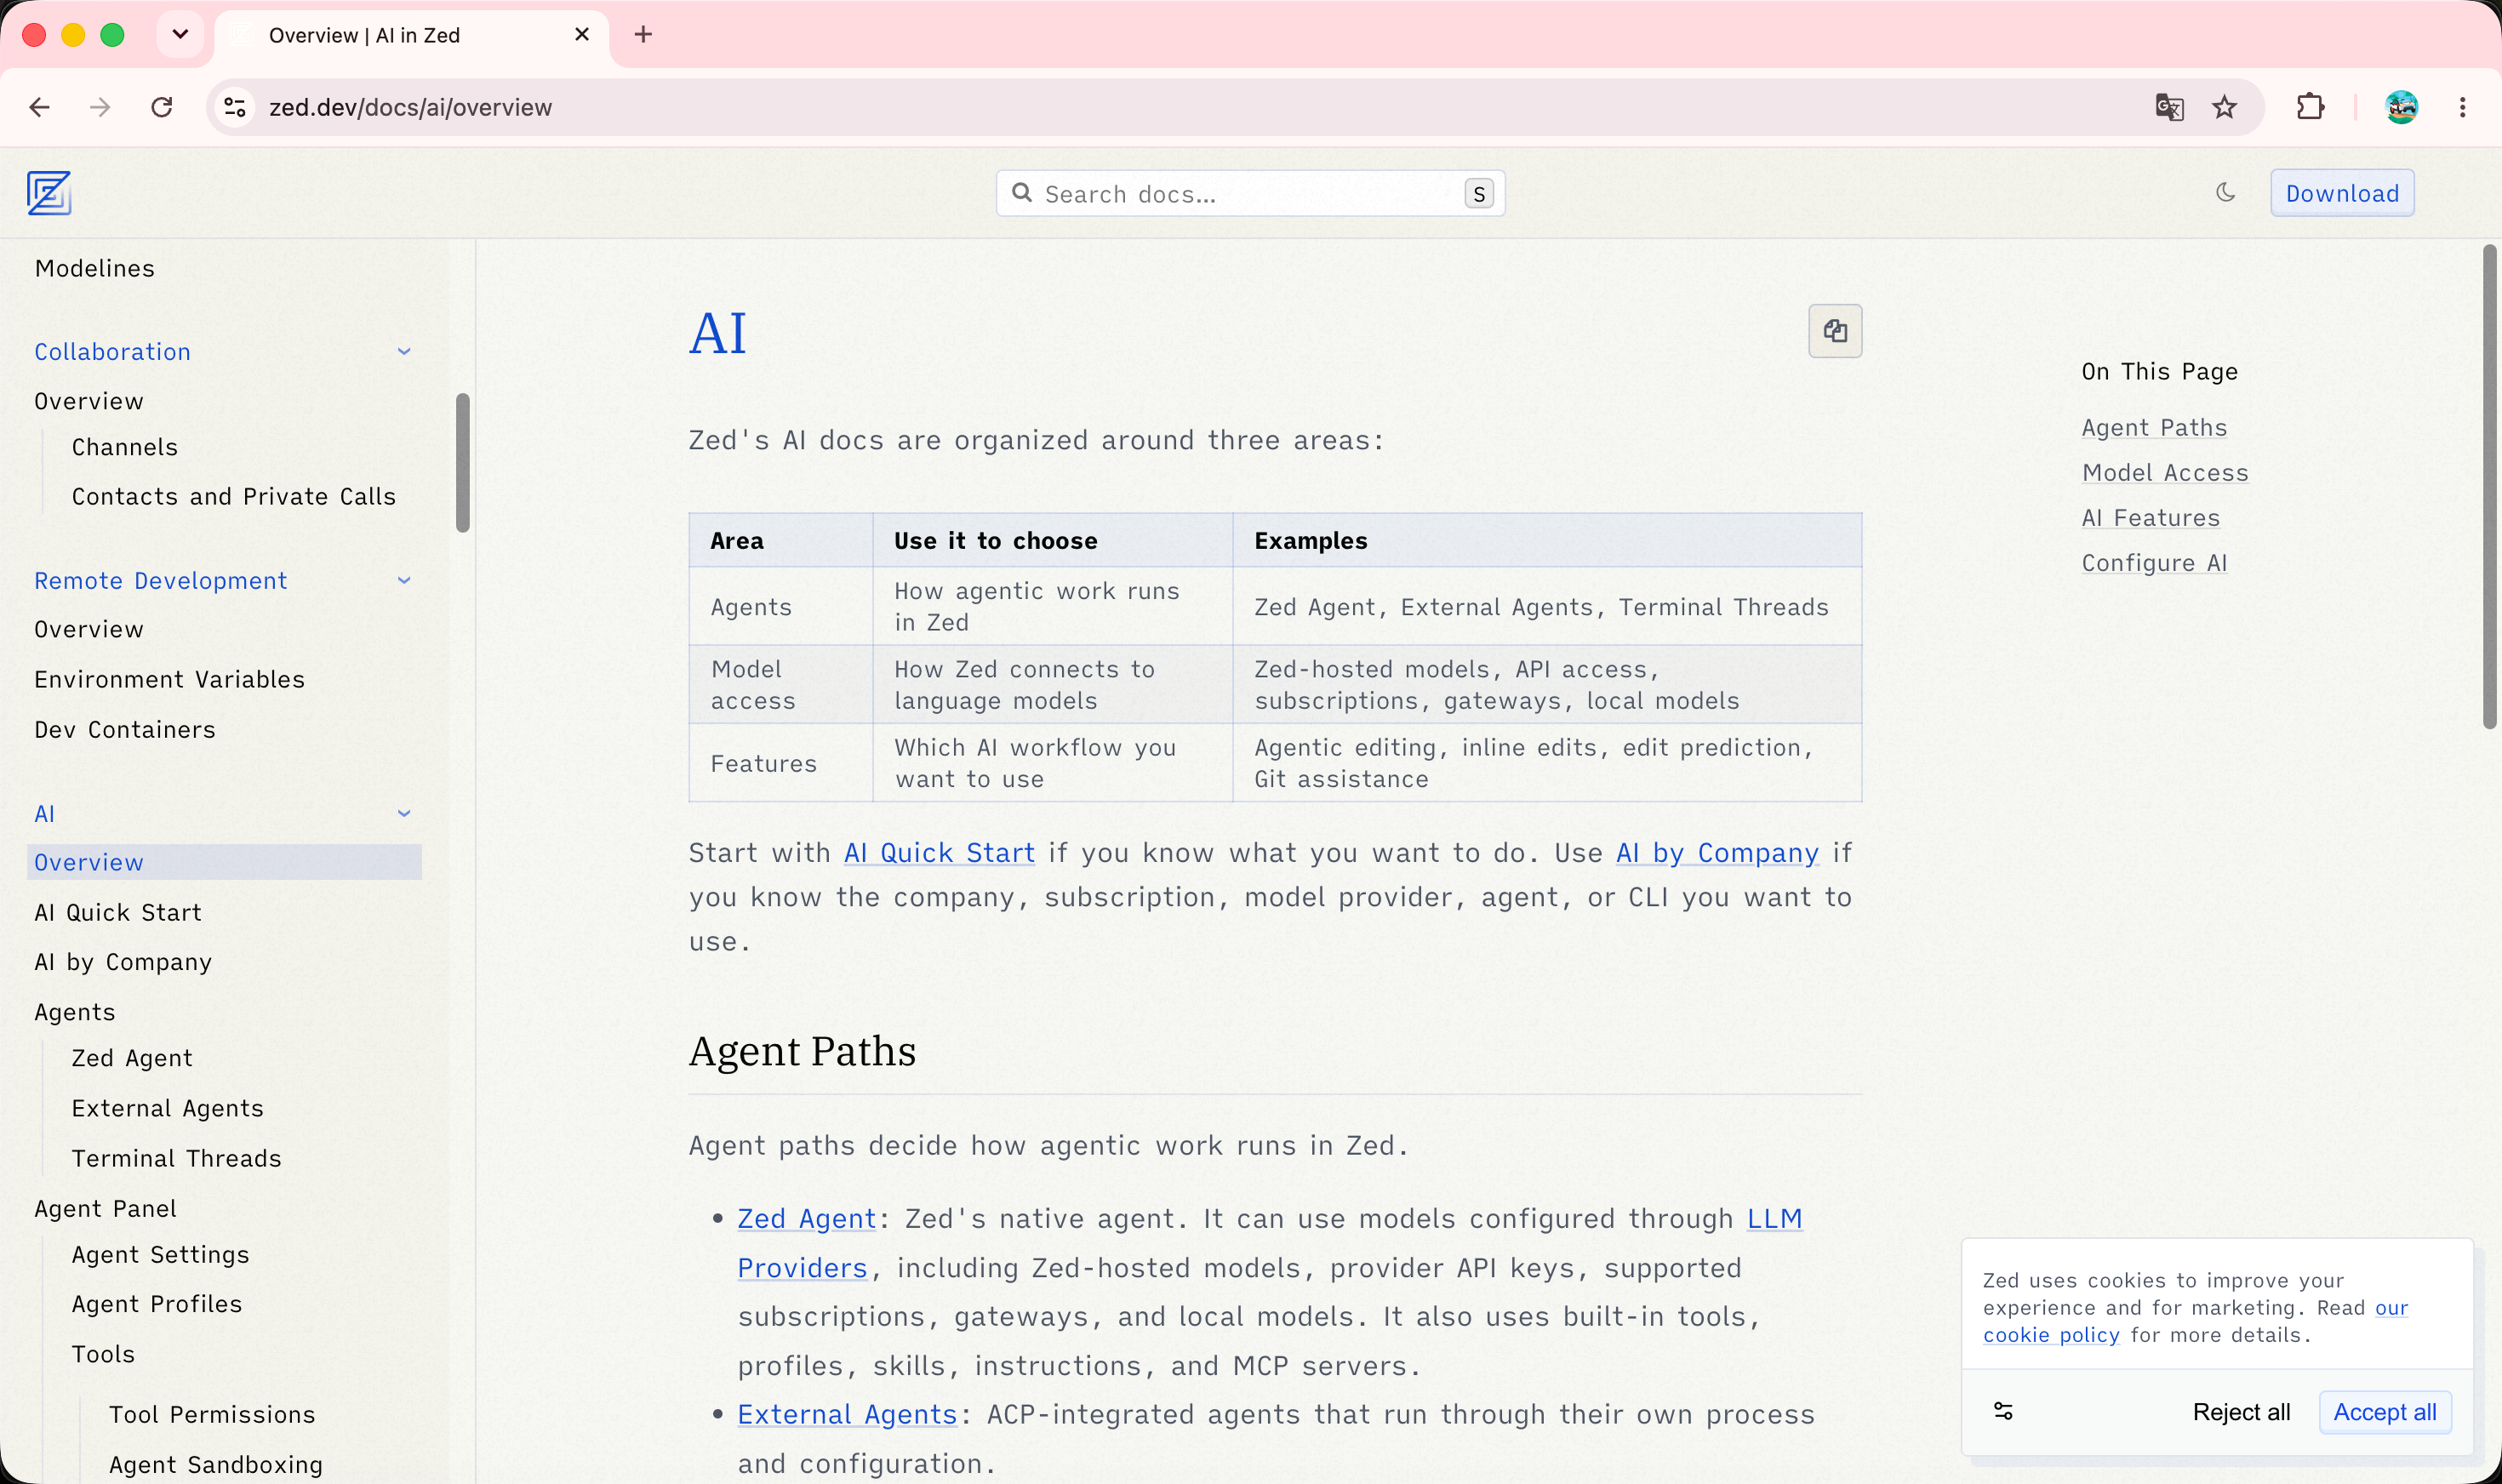Open Modelines in sidebar

pyautogui.click(x=95, y=268)
